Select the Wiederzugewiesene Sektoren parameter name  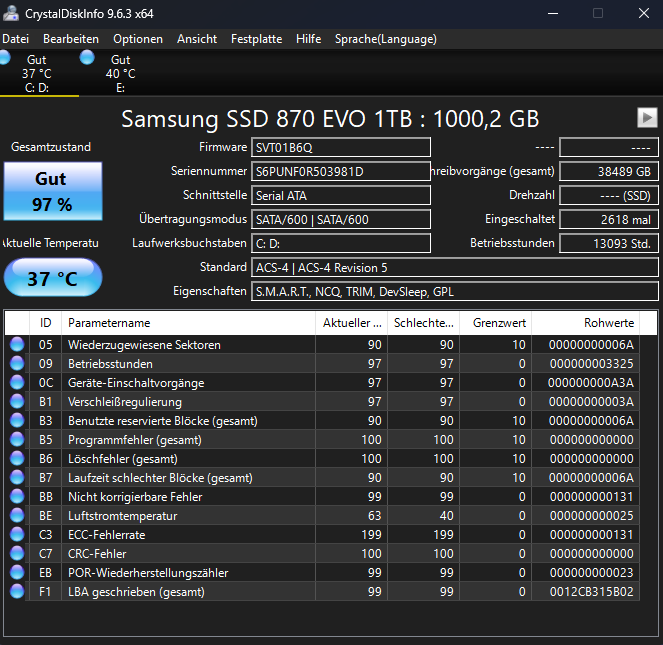pyautogui.click(x=144, y=345)
